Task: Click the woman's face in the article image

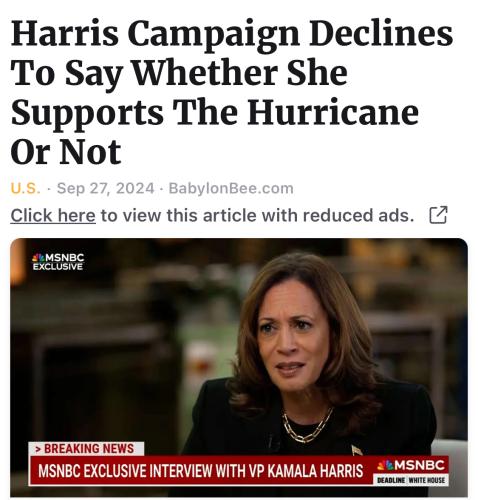Action: [292, 338]
